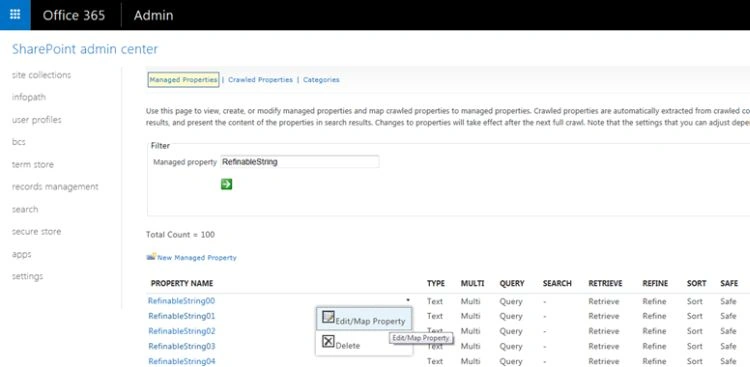750x367 pixels.
Task: Open the Office 365 app launcher grid
Action: coord(15,15)
